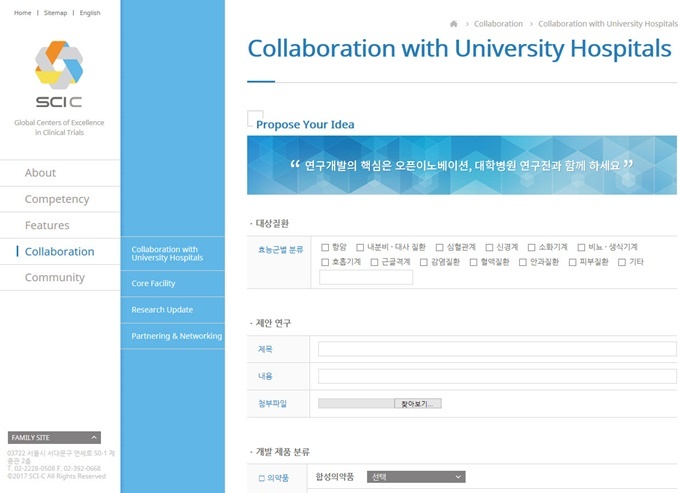680x493 pixels.
Task: Check the 항암 checkbox
Action: point(325,247)
